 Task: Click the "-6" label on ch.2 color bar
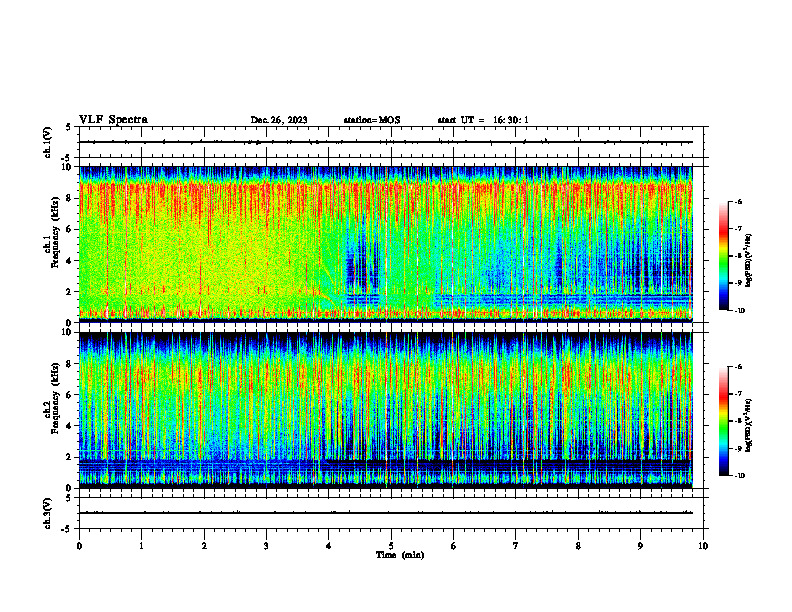tap(739, 367)
